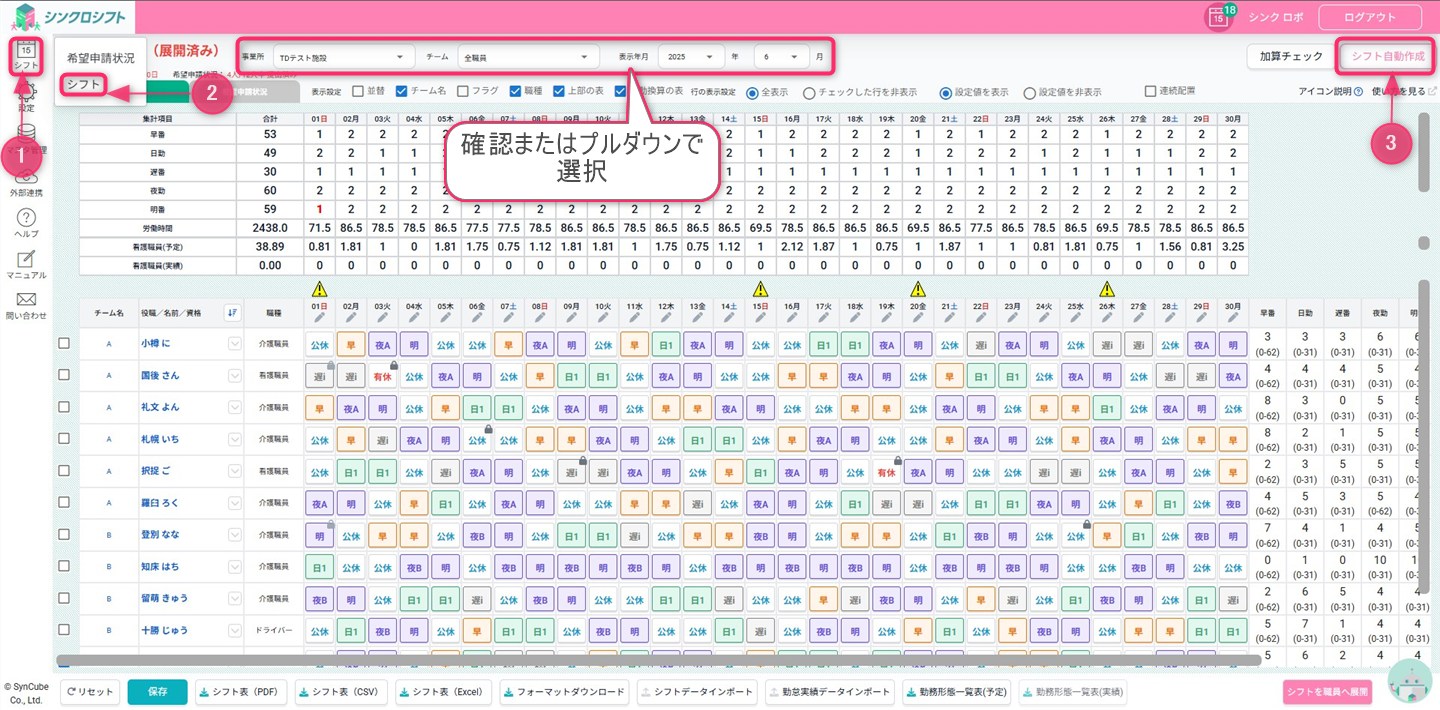Click the 加算チェック button
1440x710 pixels.
[1291, 56]
